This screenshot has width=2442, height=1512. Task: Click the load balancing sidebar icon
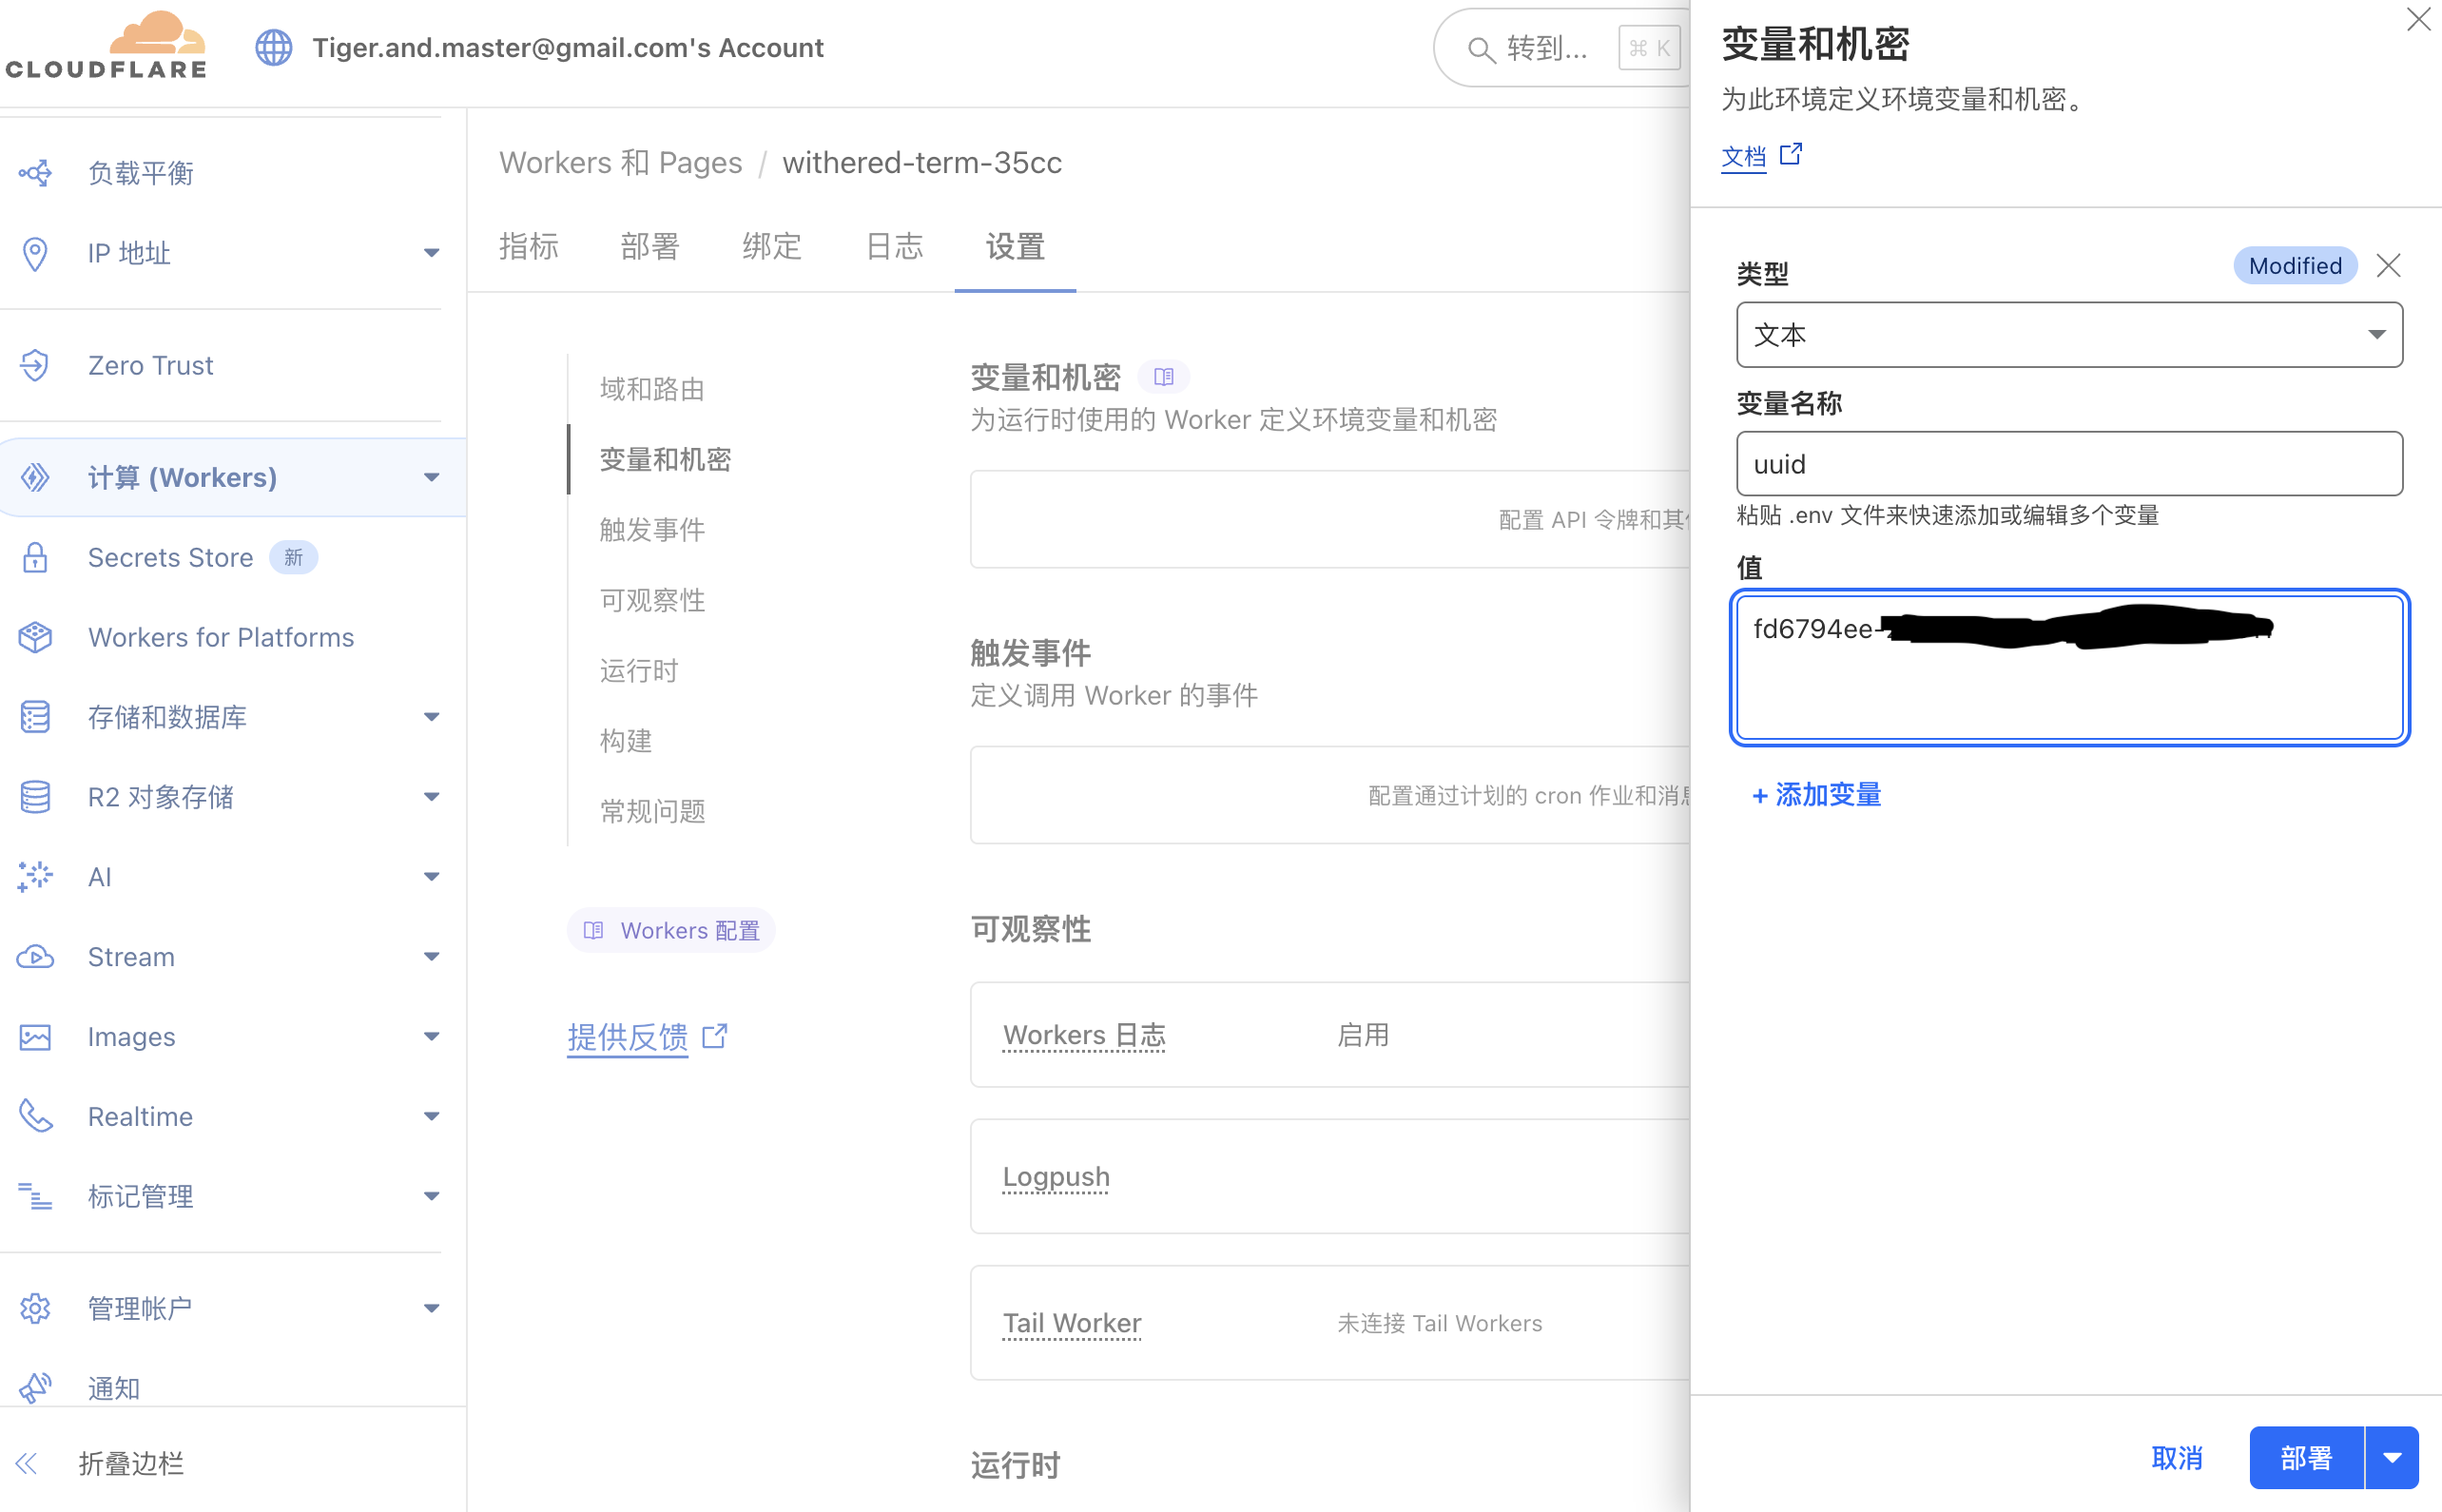[x=35, y=173]
